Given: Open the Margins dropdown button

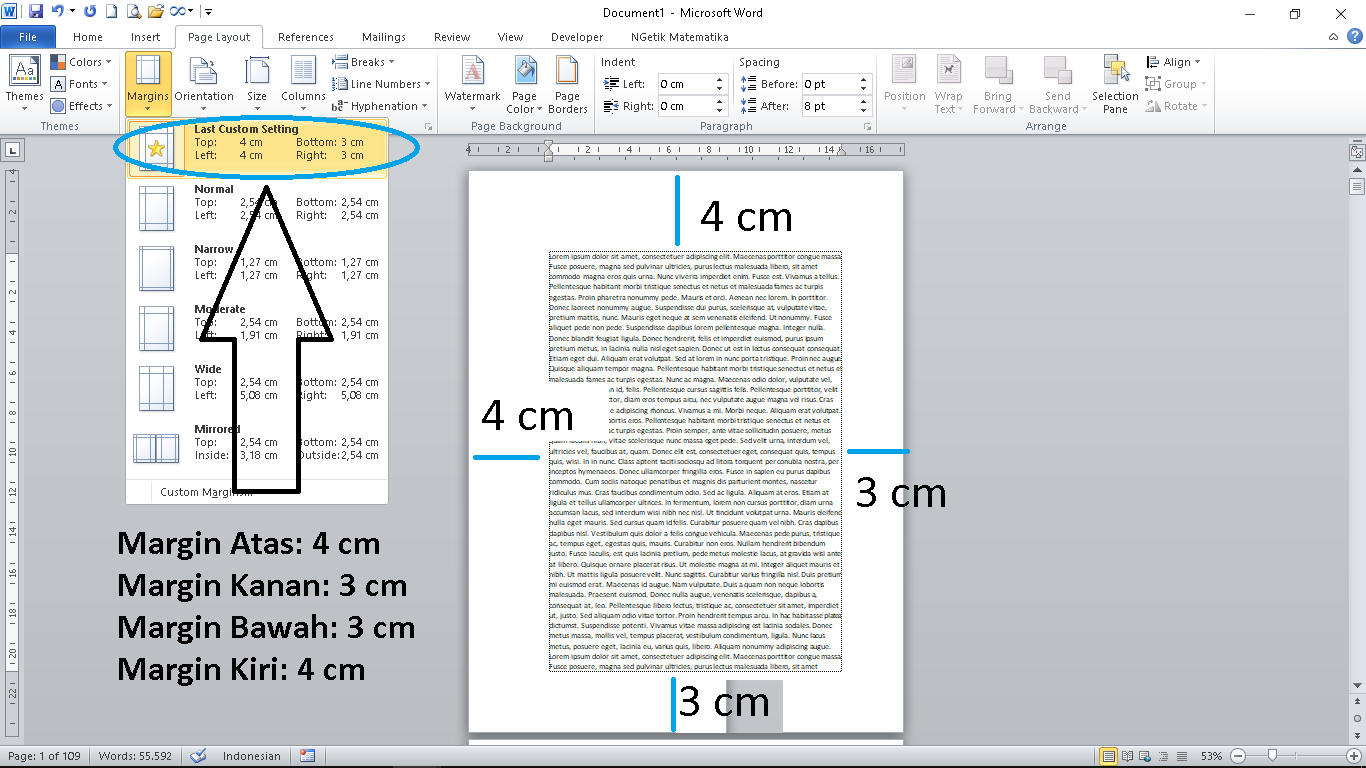Looking at the screenshot, I should 148,84.
